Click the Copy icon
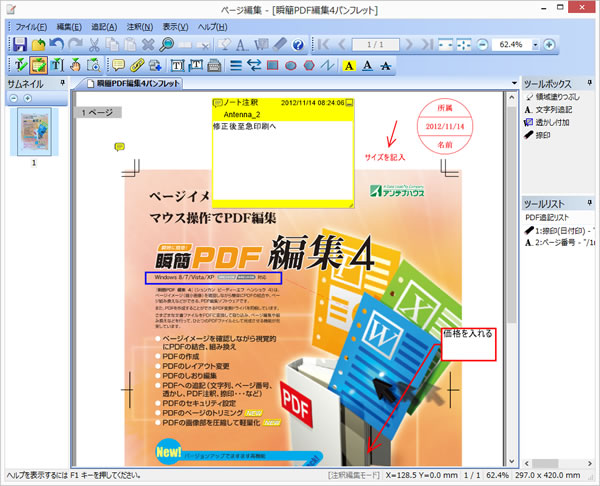600x486 pixels. coord(112,44)
